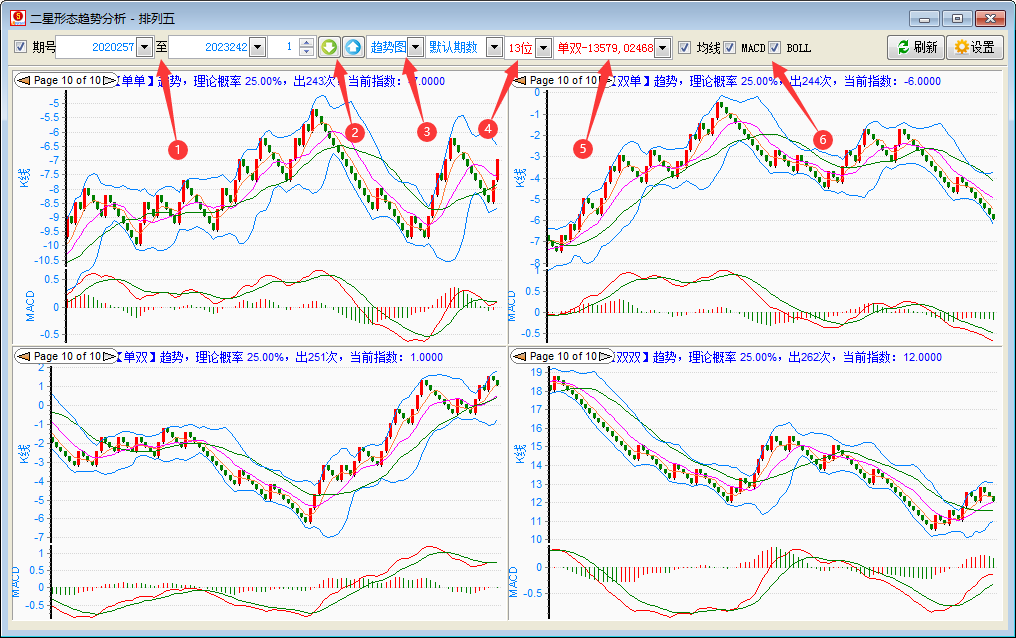Open the 趋势图 chart type dropdown
The image size is (1016, 638).
click(x=416, y=47)
